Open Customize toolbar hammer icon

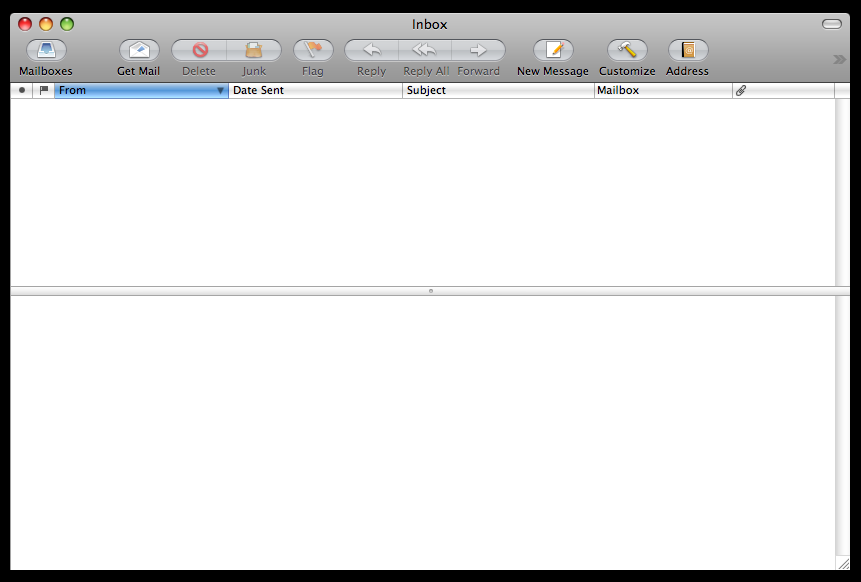(627, 50)
